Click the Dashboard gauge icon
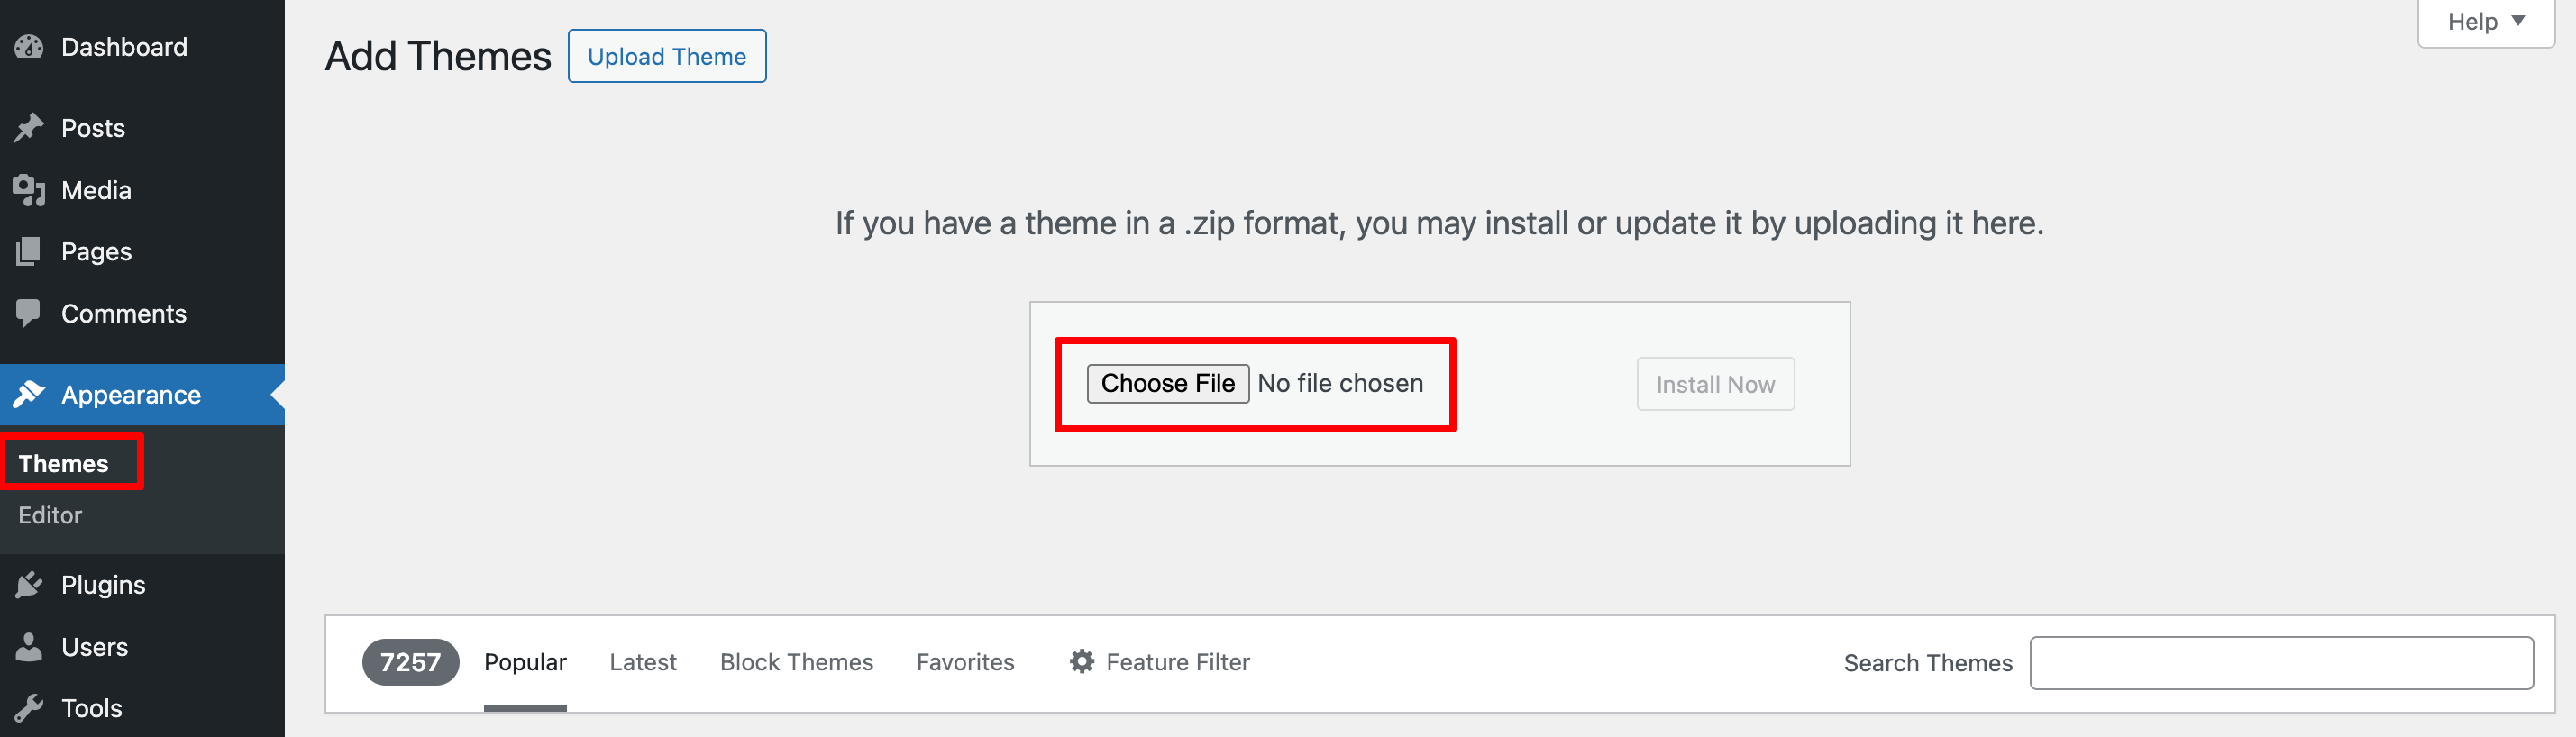The height and width of the screenshot is (737, 2576). [29, 47]
